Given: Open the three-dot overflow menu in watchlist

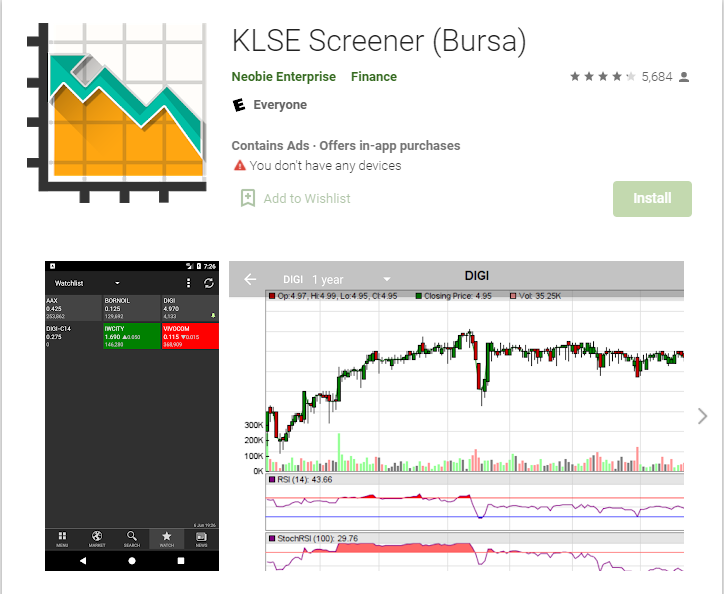Looking at the screenshot, I should tap(189, 284).
